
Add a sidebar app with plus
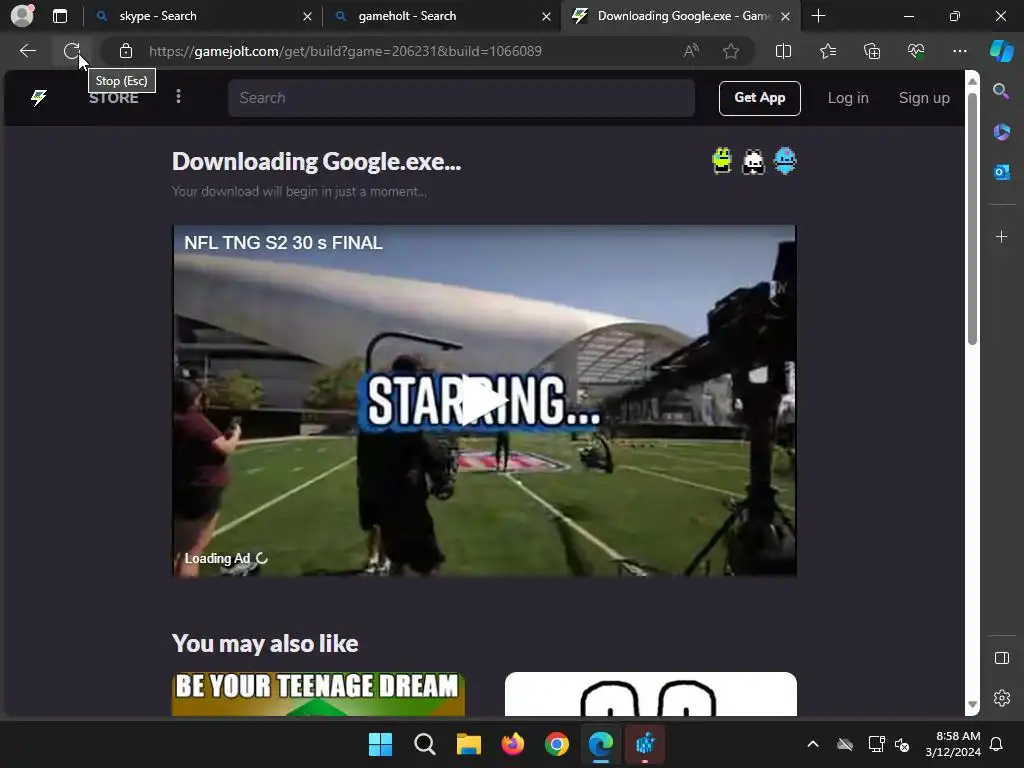pos(1001,236)
